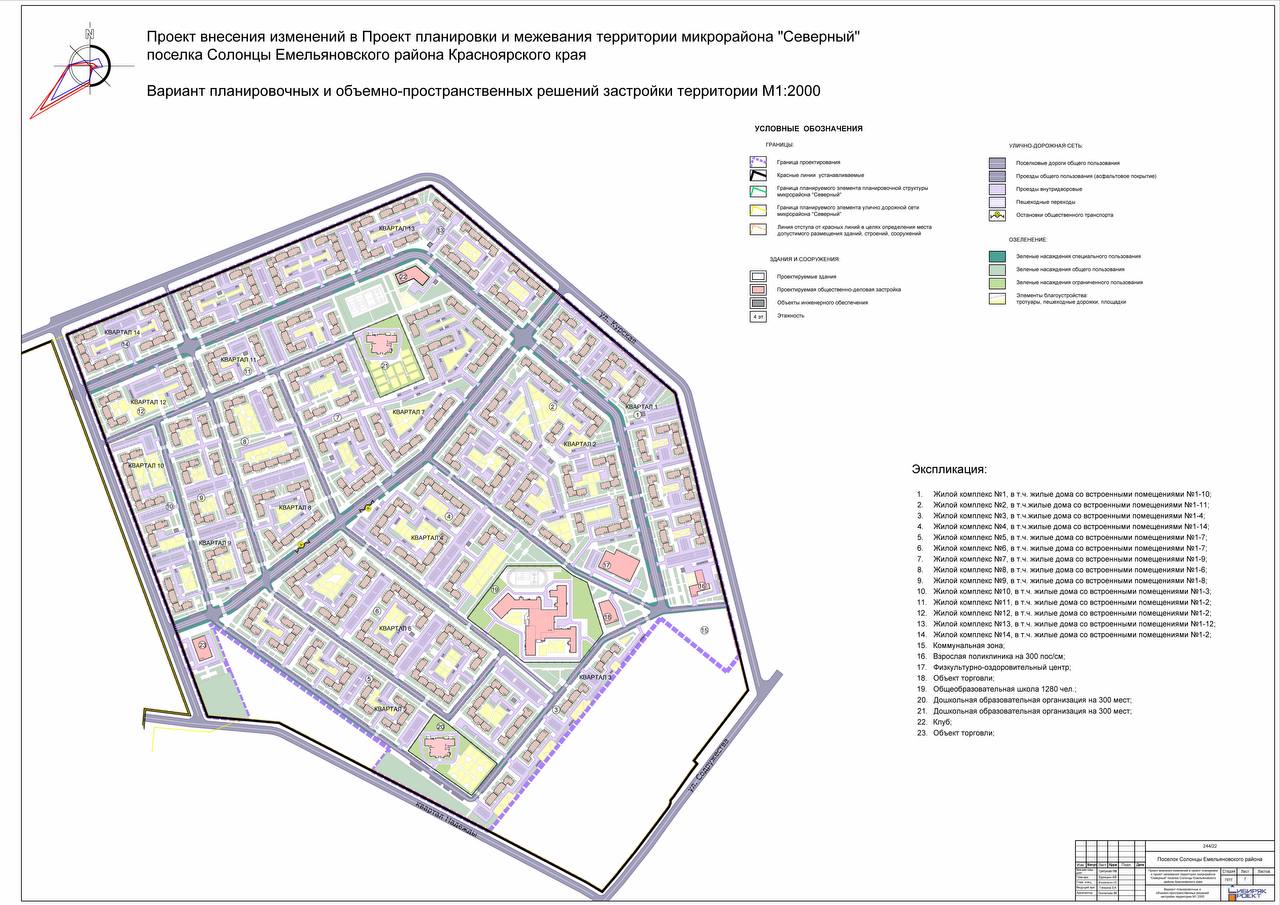This screenshot has height=905, width=1280.
Task: Click the 'КВАРТАЛ 14' map label
Action: coord(122,332)
